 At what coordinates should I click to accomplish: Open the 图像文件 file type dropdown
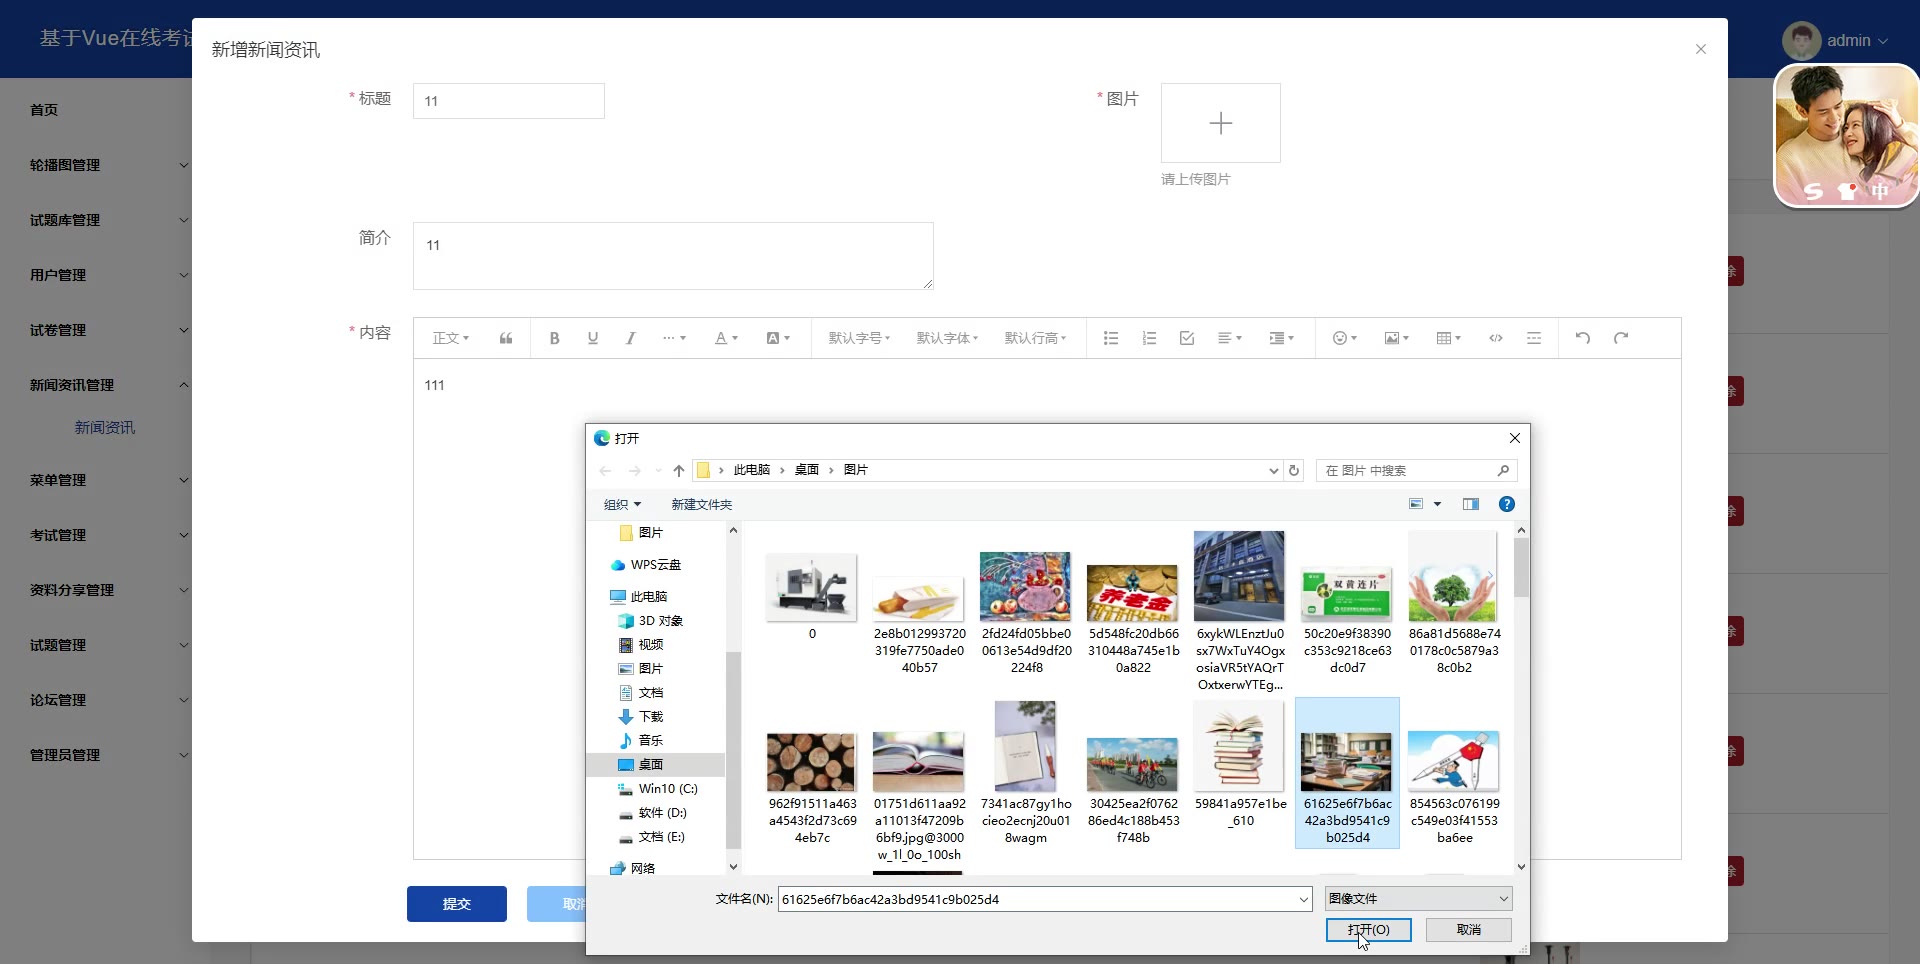1418,899
